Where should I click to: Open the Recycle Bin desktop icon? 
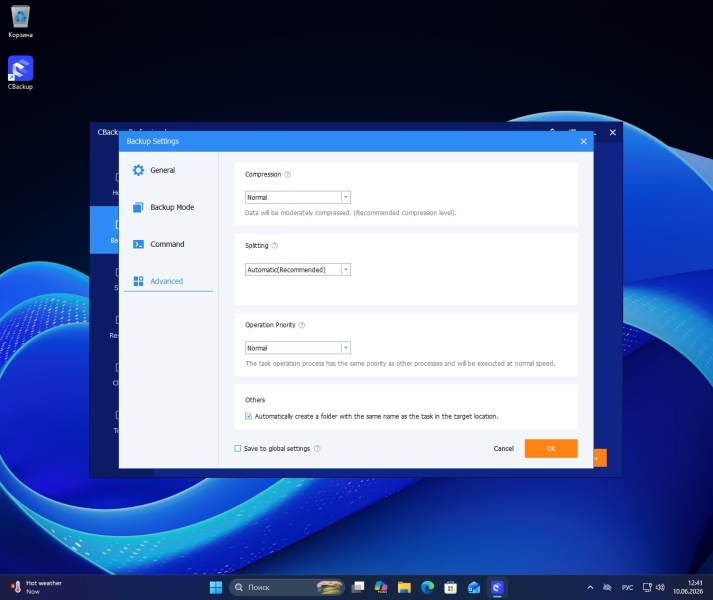pos(20,21)
